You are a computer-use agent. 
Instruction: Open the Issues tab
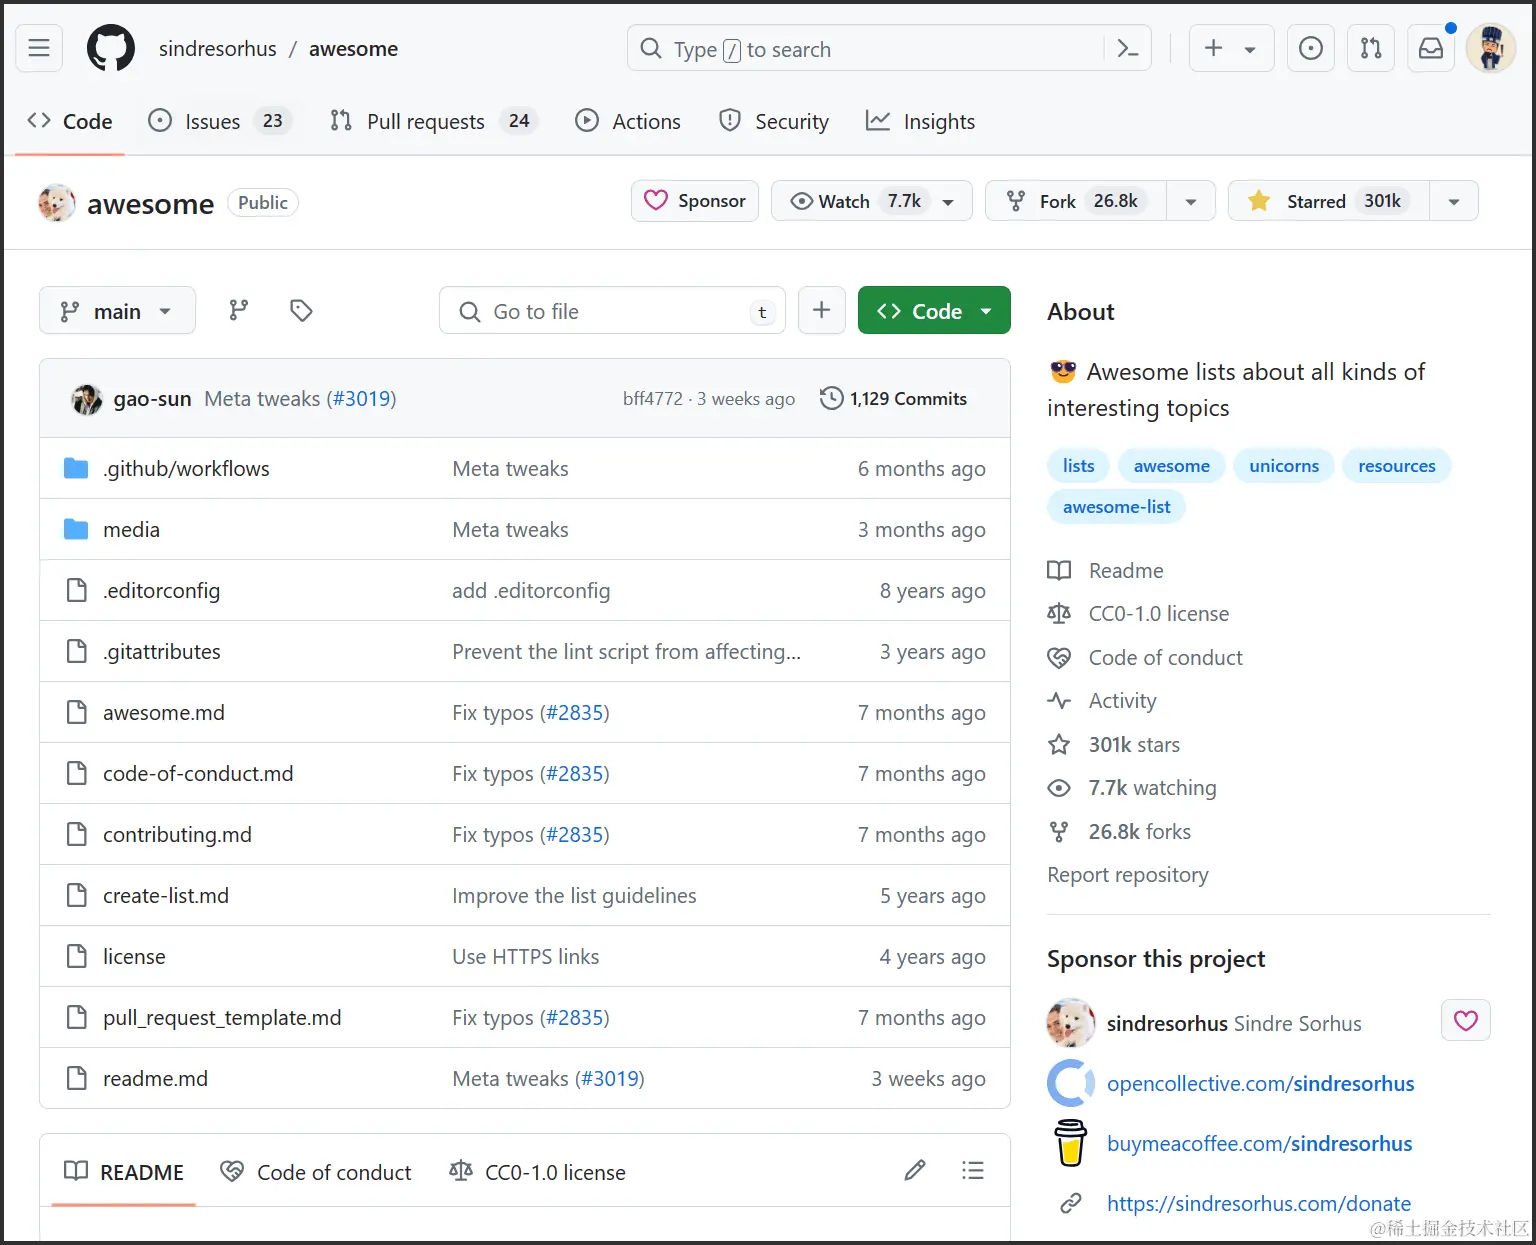pos(219,121)
